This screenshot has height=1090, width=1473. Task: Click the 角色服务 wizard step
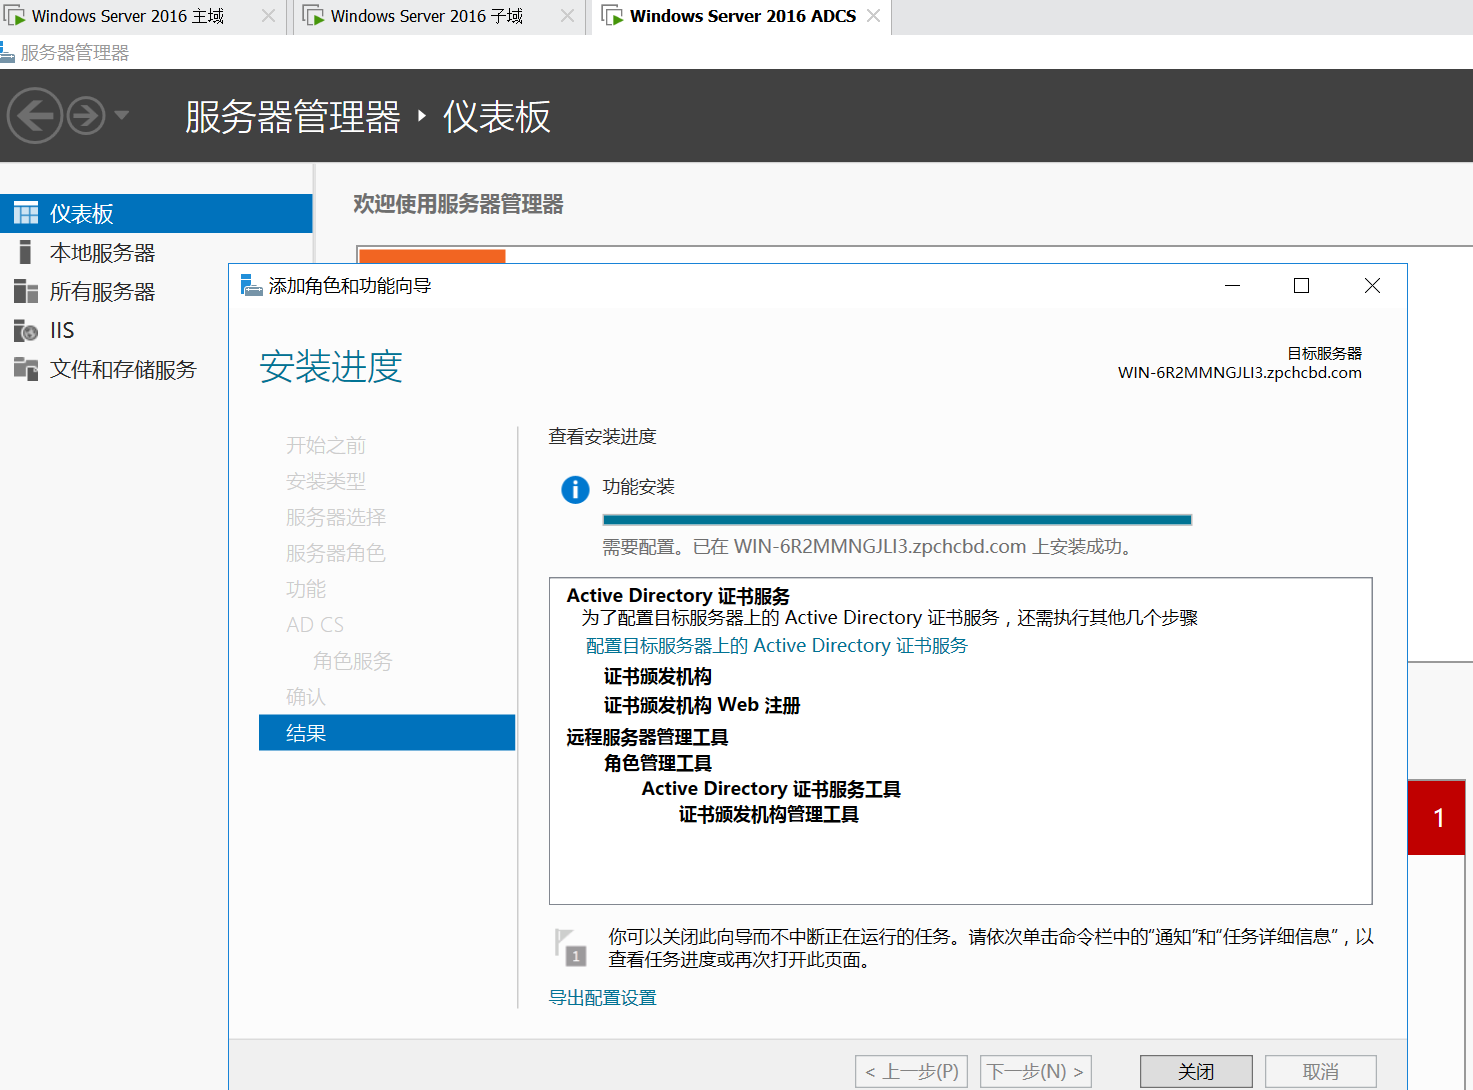click(x=353, y=661)
